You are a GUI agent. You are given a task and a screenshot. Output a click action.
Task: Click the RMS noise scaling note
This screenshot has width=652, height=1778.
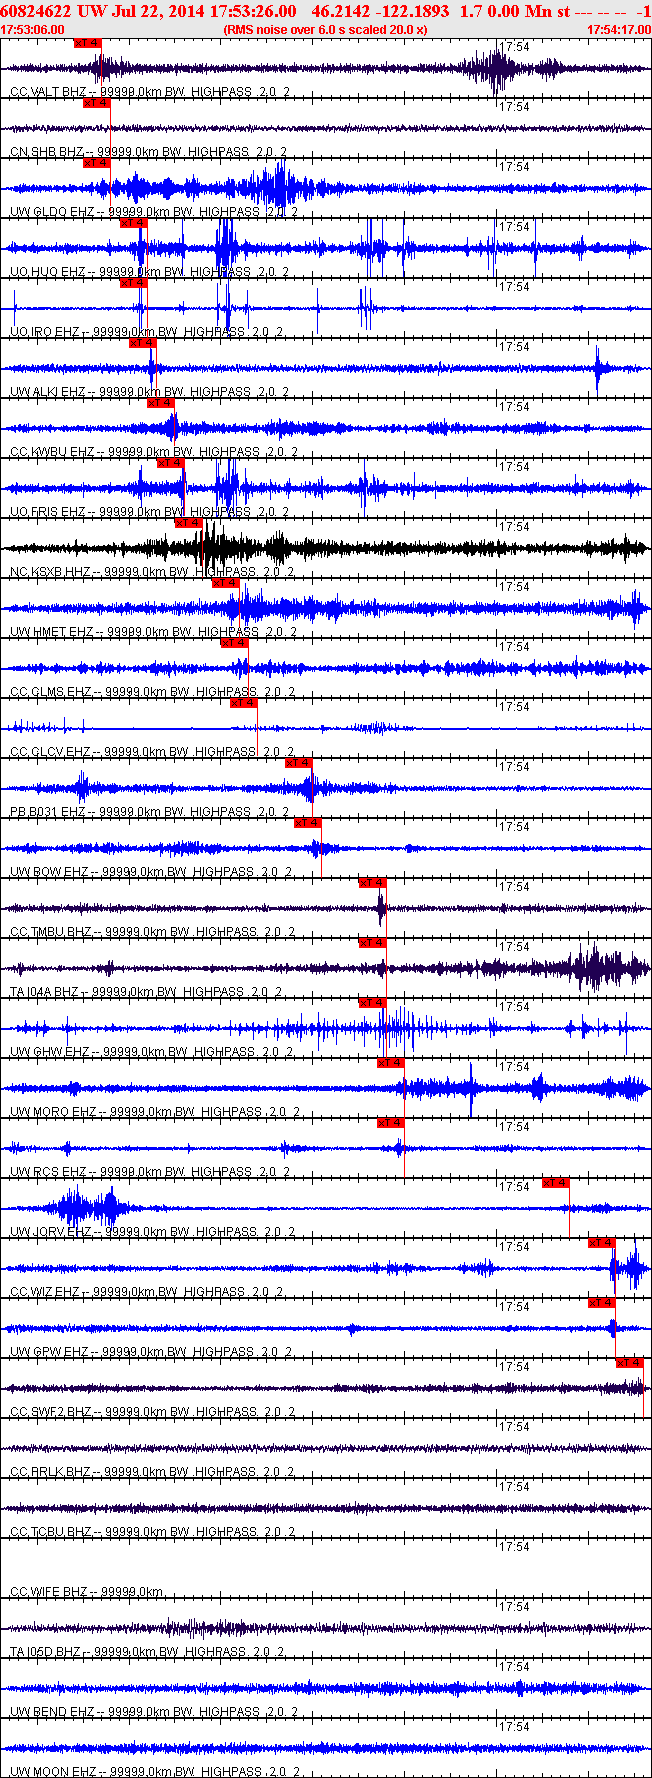pyautogui.click(x=325, y=30)
